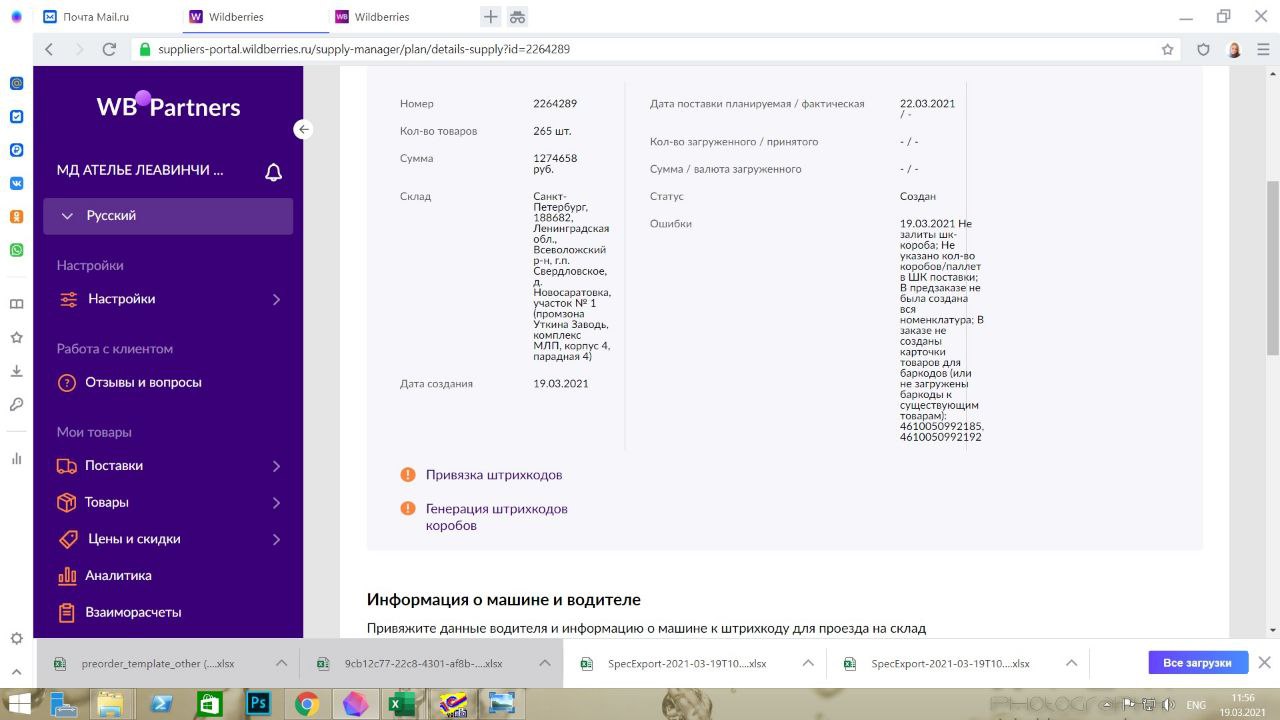
Task: Open statistics bars icon in sidebar
Action: [16, 459]
